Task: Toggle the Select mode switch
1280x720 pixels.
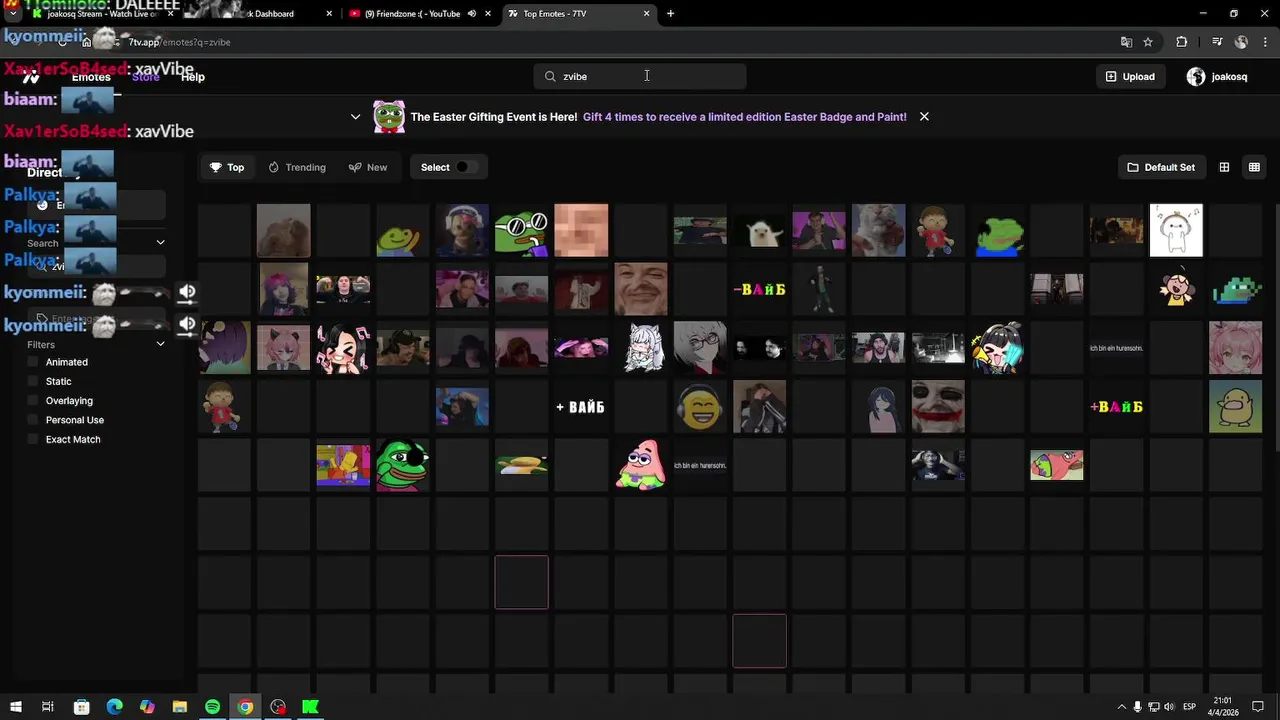Action: pyautogui.click(x=465, y=167)
